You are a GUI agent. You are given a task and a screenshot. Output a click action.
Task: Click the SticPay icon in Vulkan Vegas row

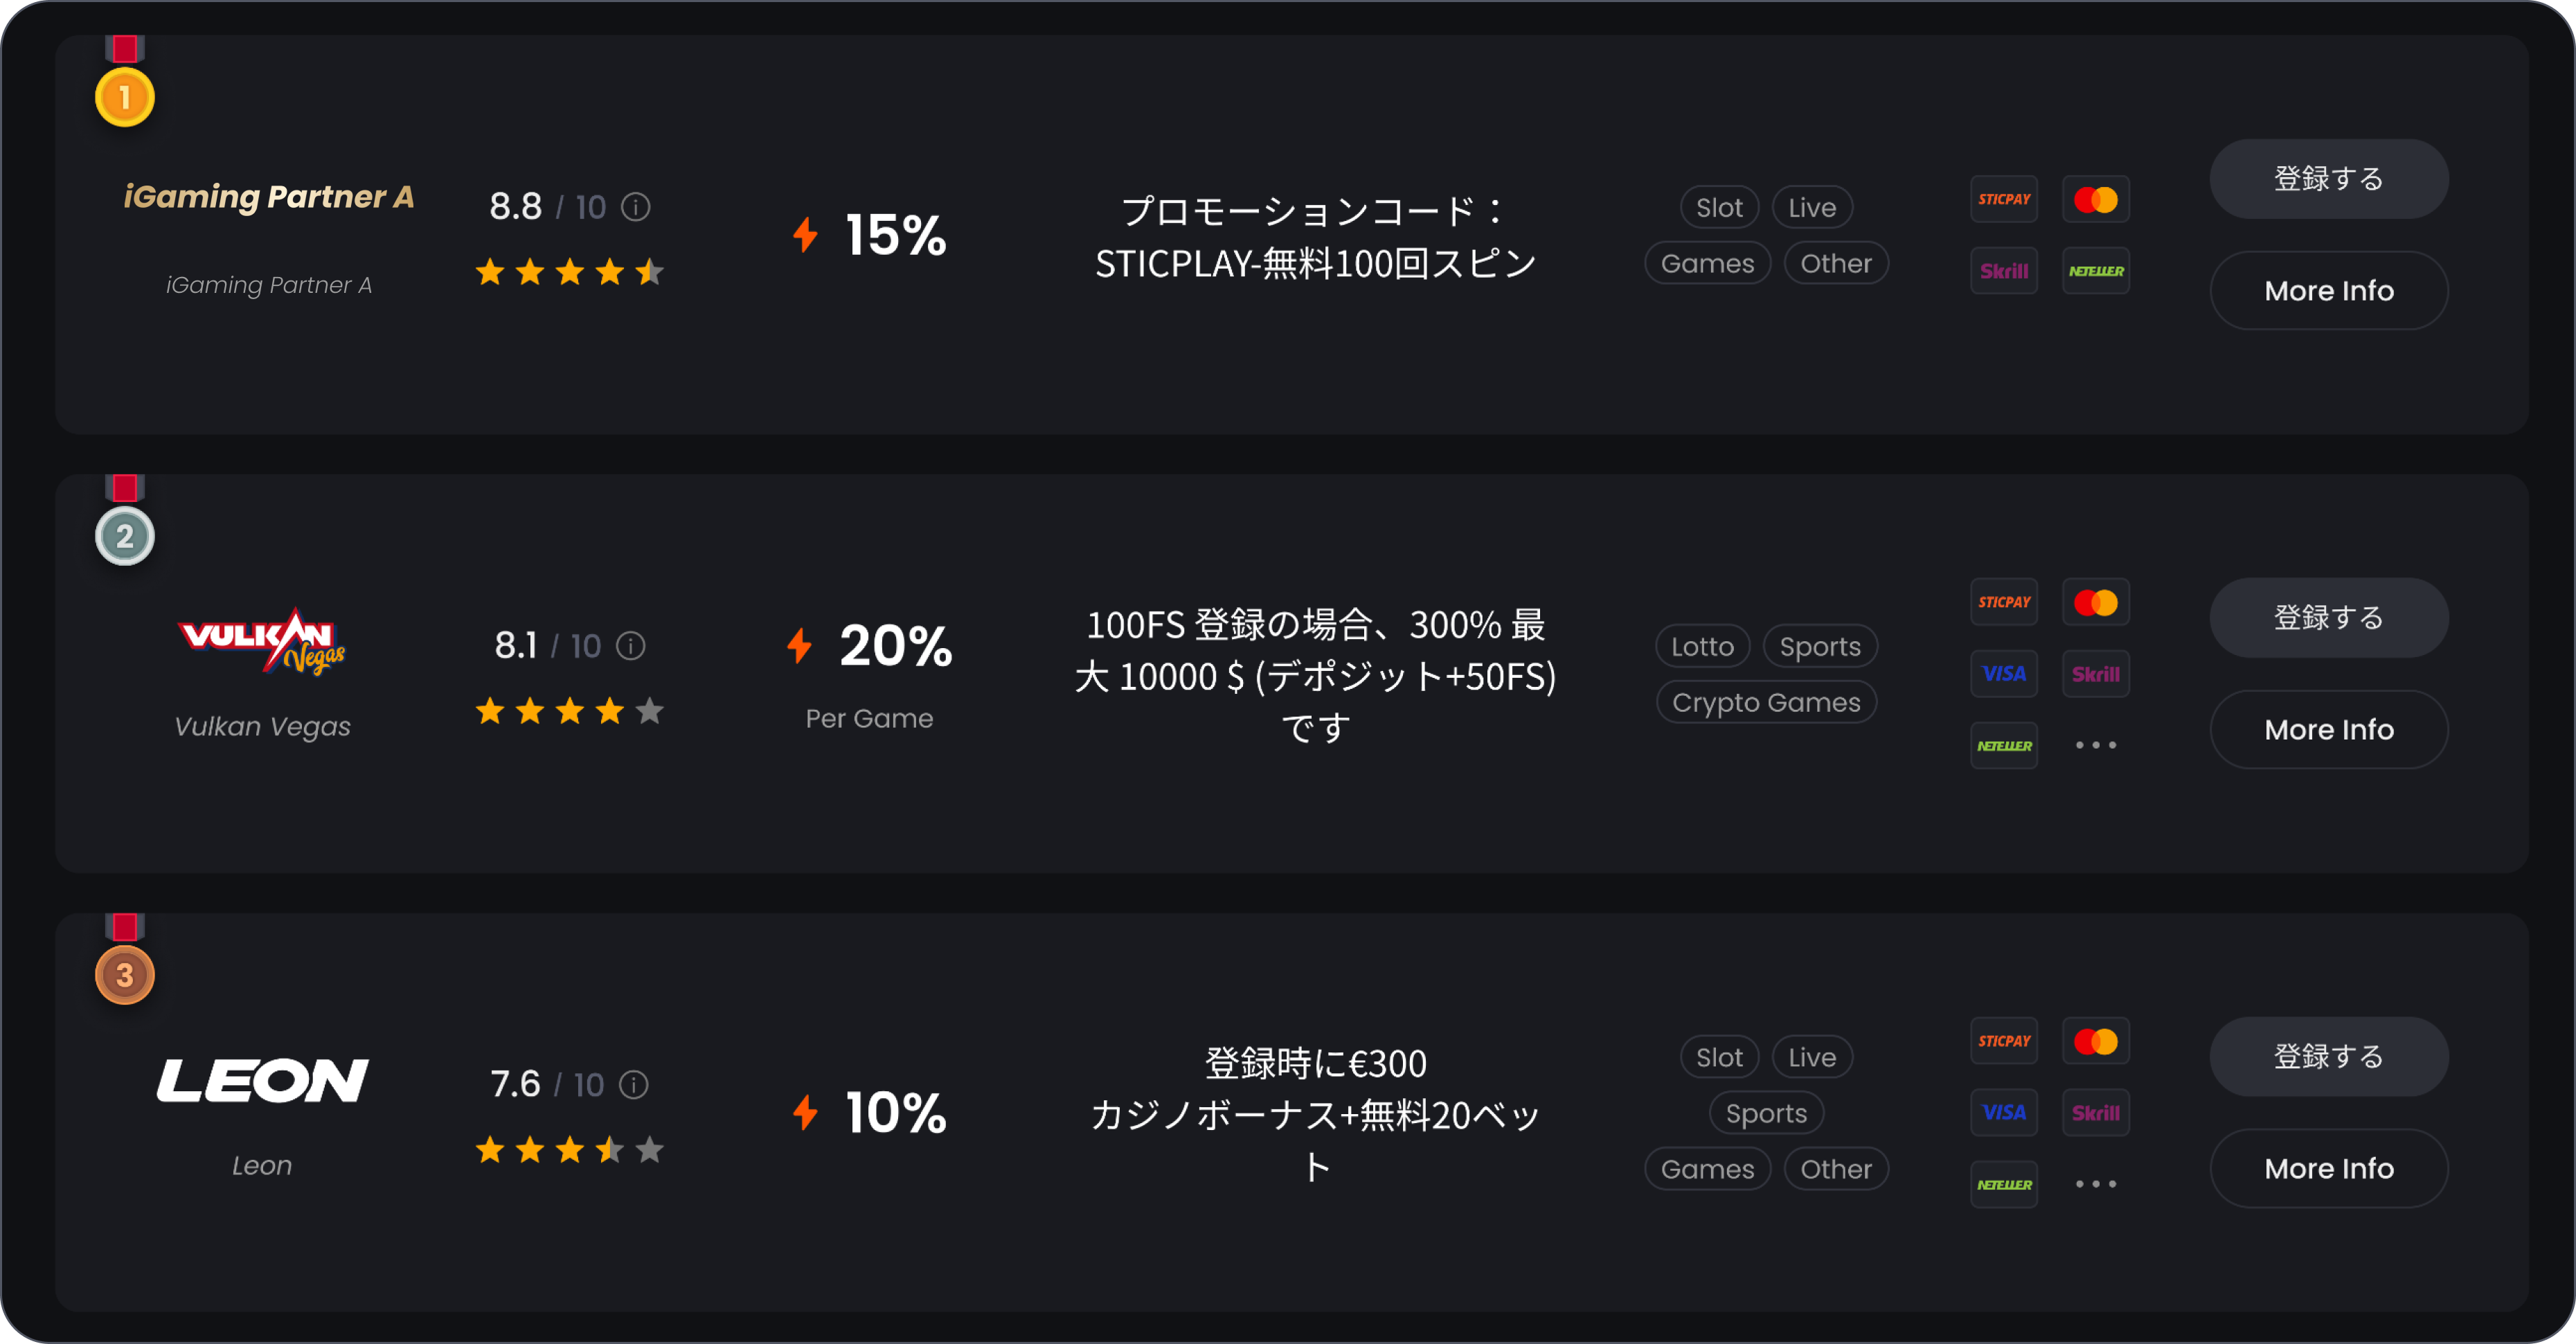tap(2004, 602)
